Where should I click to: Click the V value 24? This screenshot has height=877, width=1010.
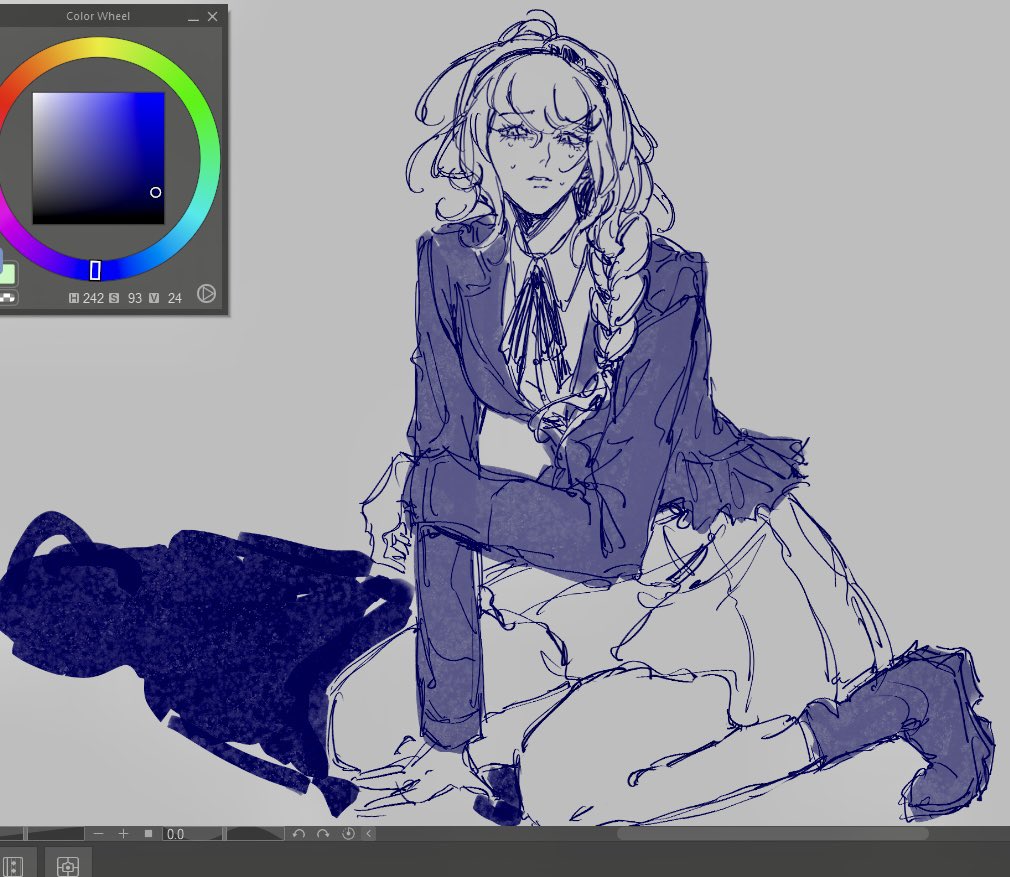175,298
